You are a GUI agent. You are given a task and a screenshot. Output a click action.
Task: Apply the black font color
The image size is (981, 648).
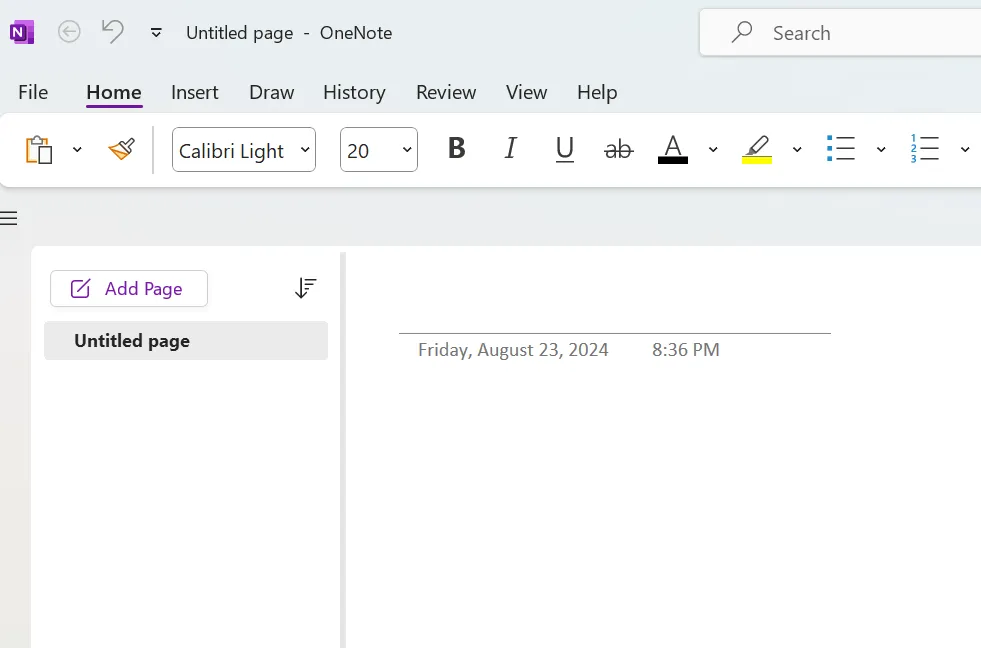[x=673, y=149]
